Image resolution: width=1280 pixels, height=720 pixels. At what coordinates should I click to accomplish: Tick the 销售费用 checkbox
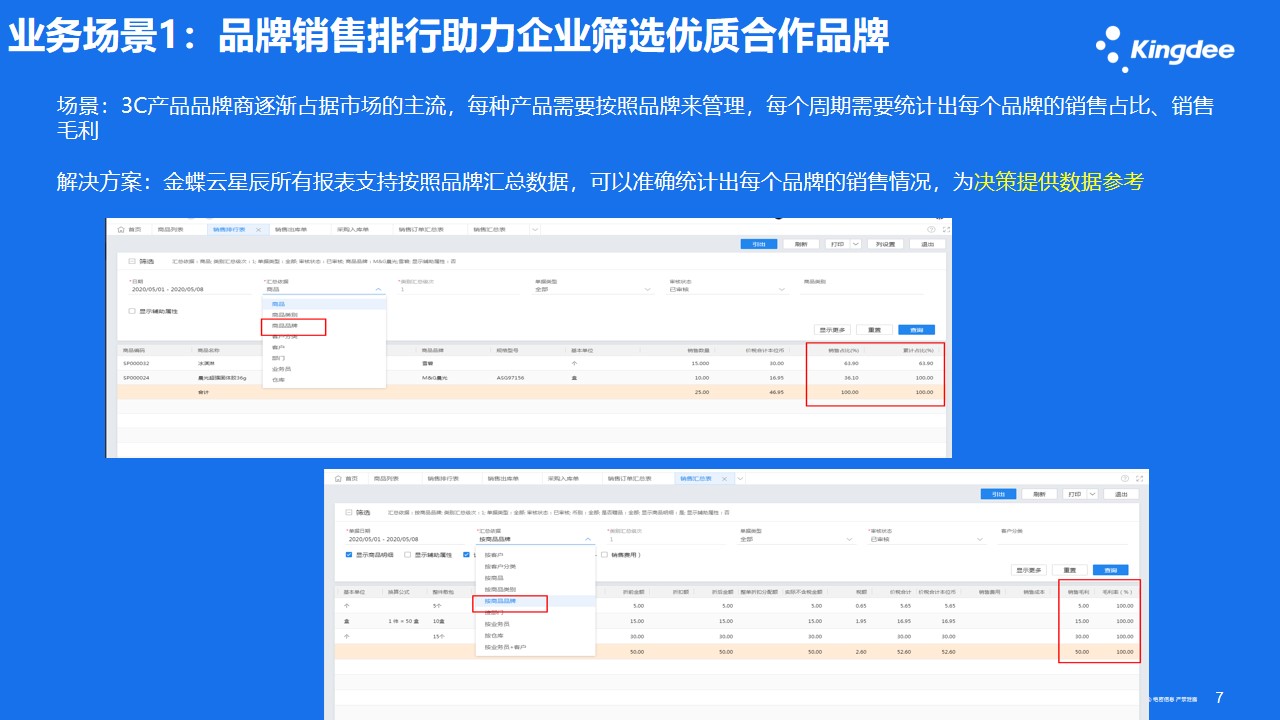tap(604, 555)
